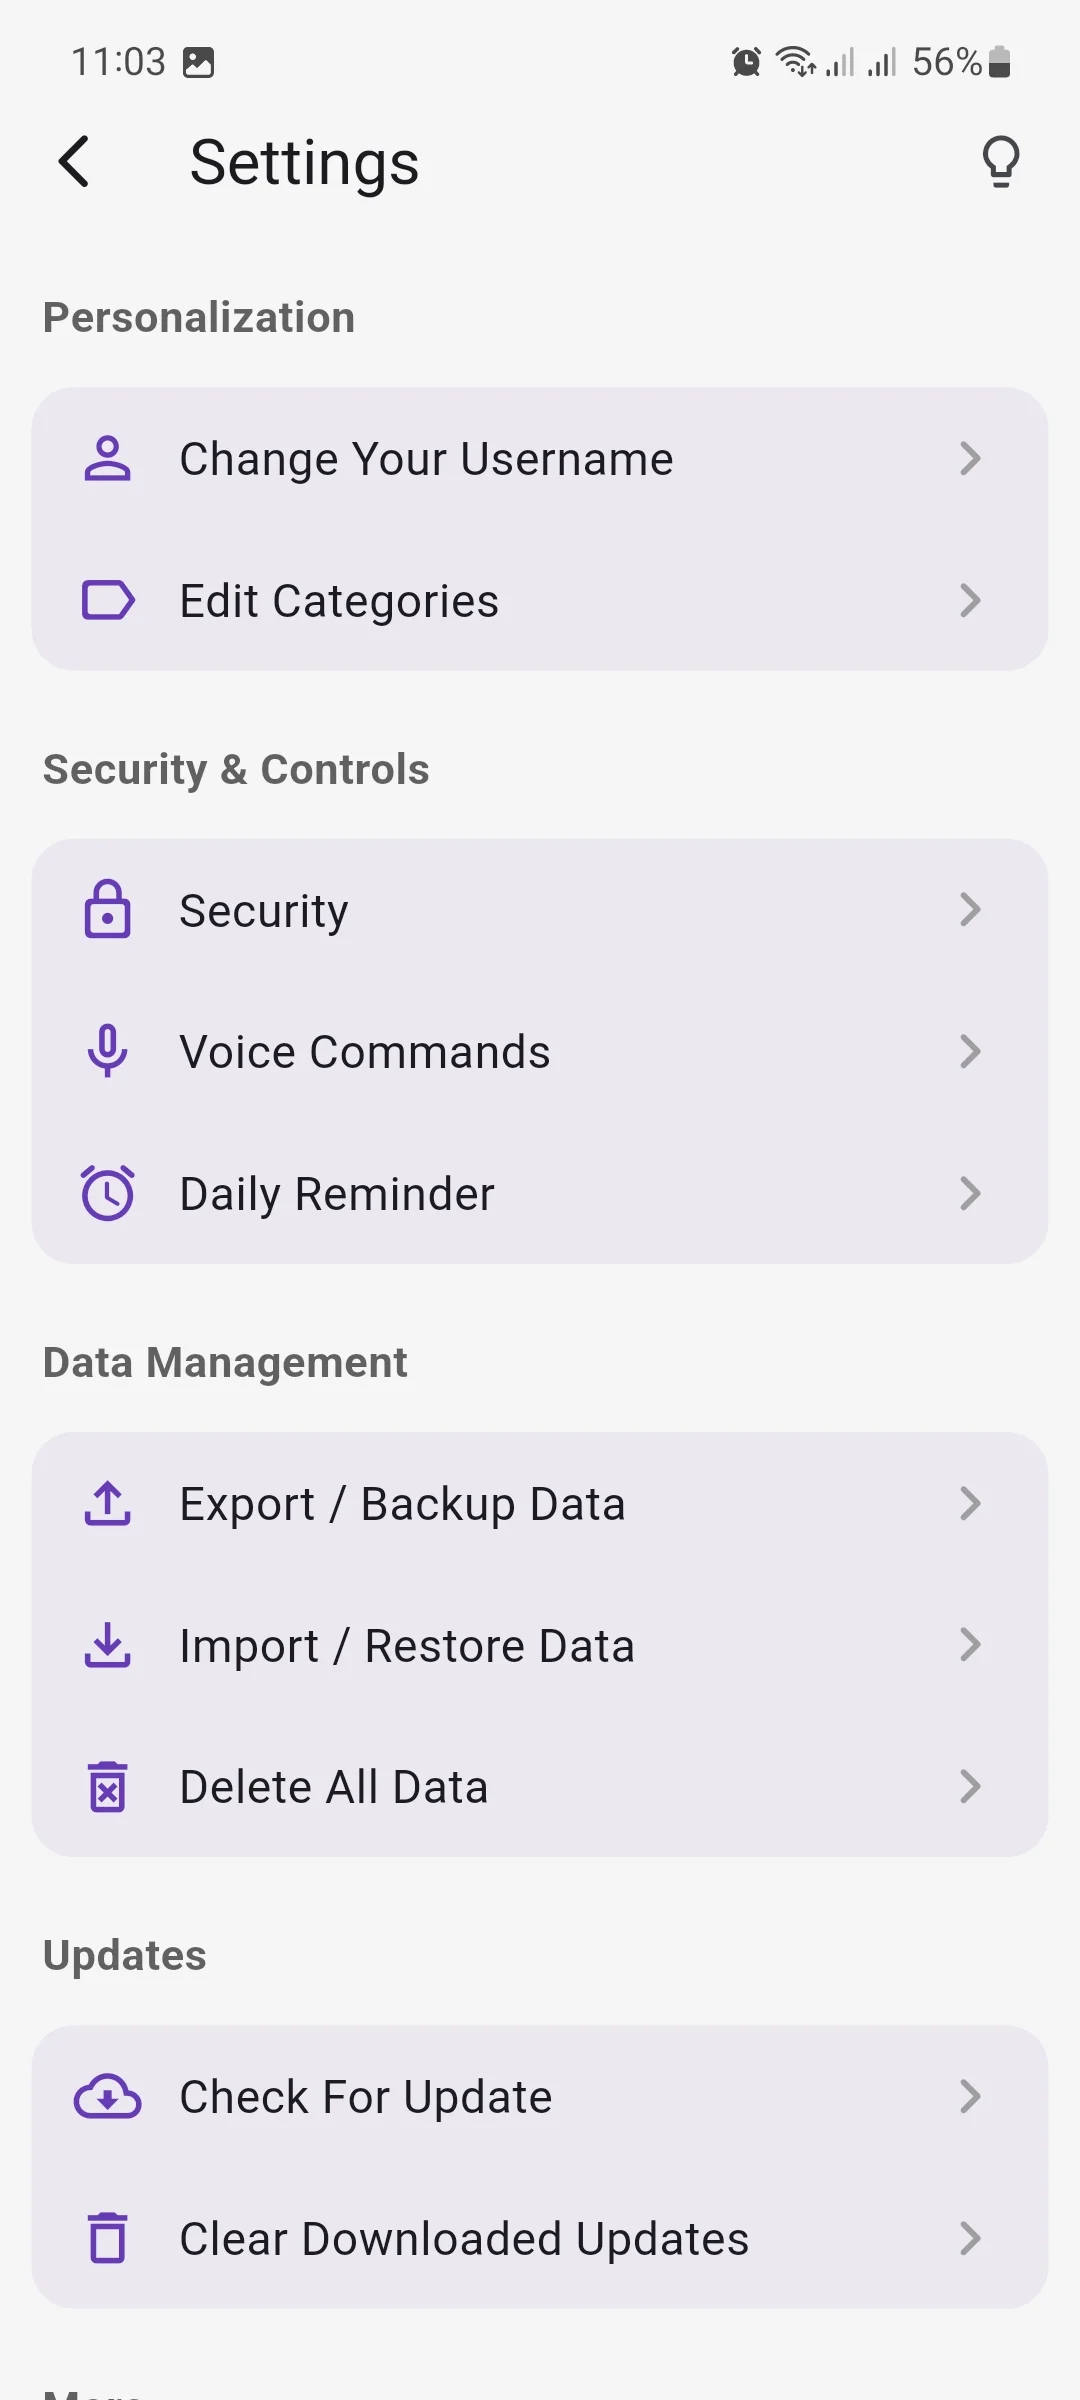
Task: Open Edit Categories settings
Action: point(340,601)
